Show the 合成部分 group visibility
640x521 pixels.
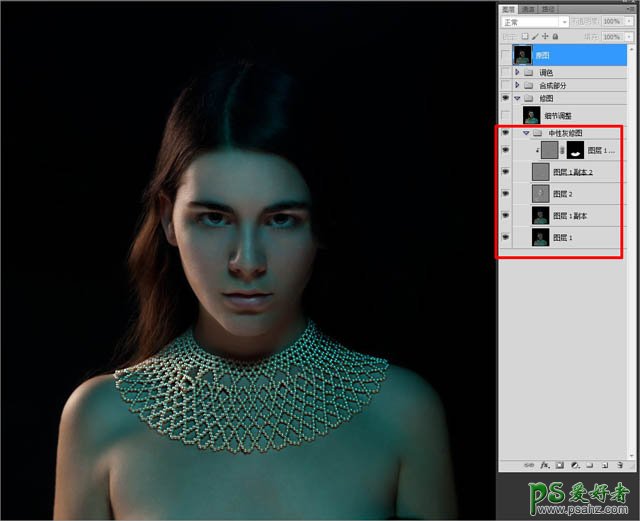click(x=506, y=85)
